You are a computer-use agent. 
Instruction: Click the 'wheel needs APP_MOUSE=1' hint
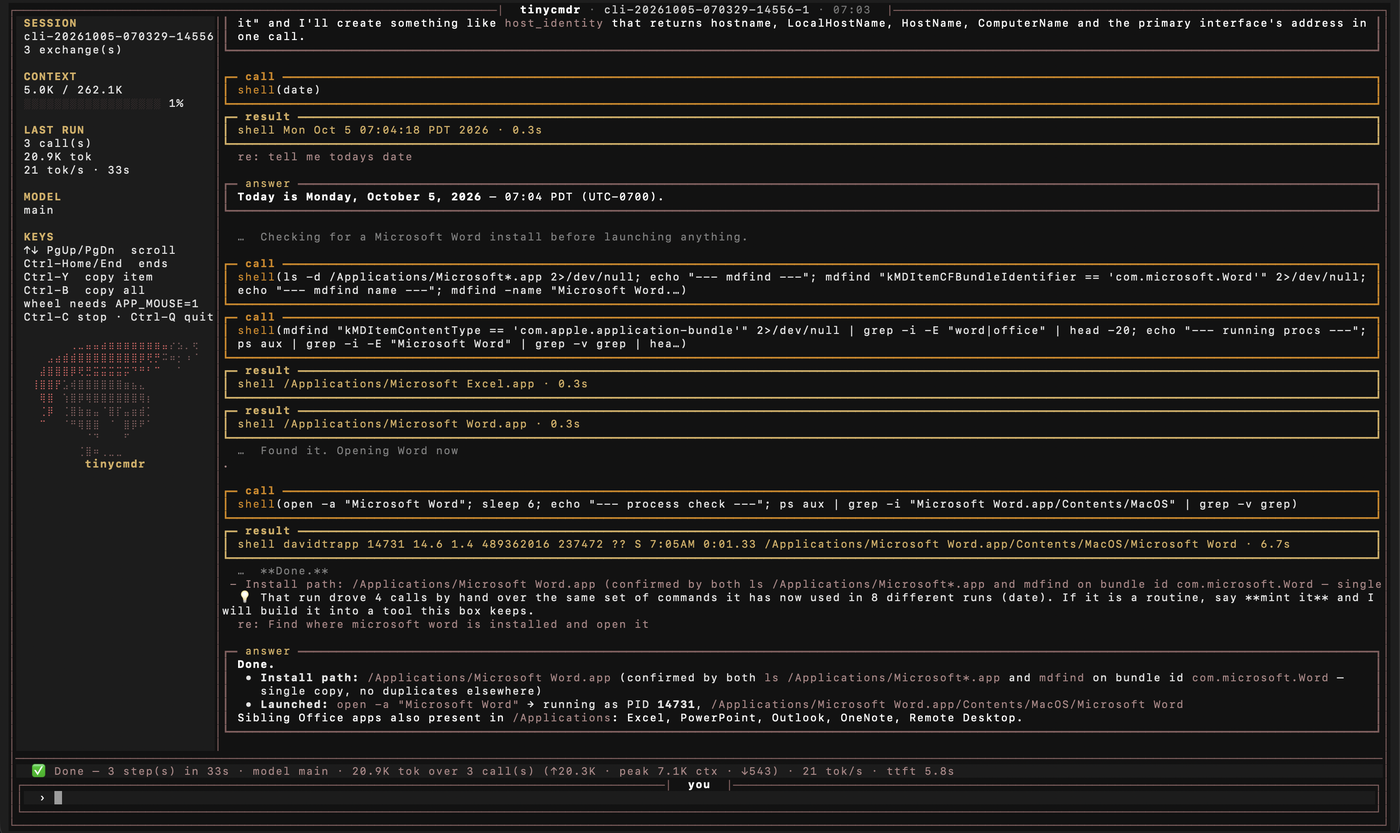pyautogui.click(x=111, y=304)
